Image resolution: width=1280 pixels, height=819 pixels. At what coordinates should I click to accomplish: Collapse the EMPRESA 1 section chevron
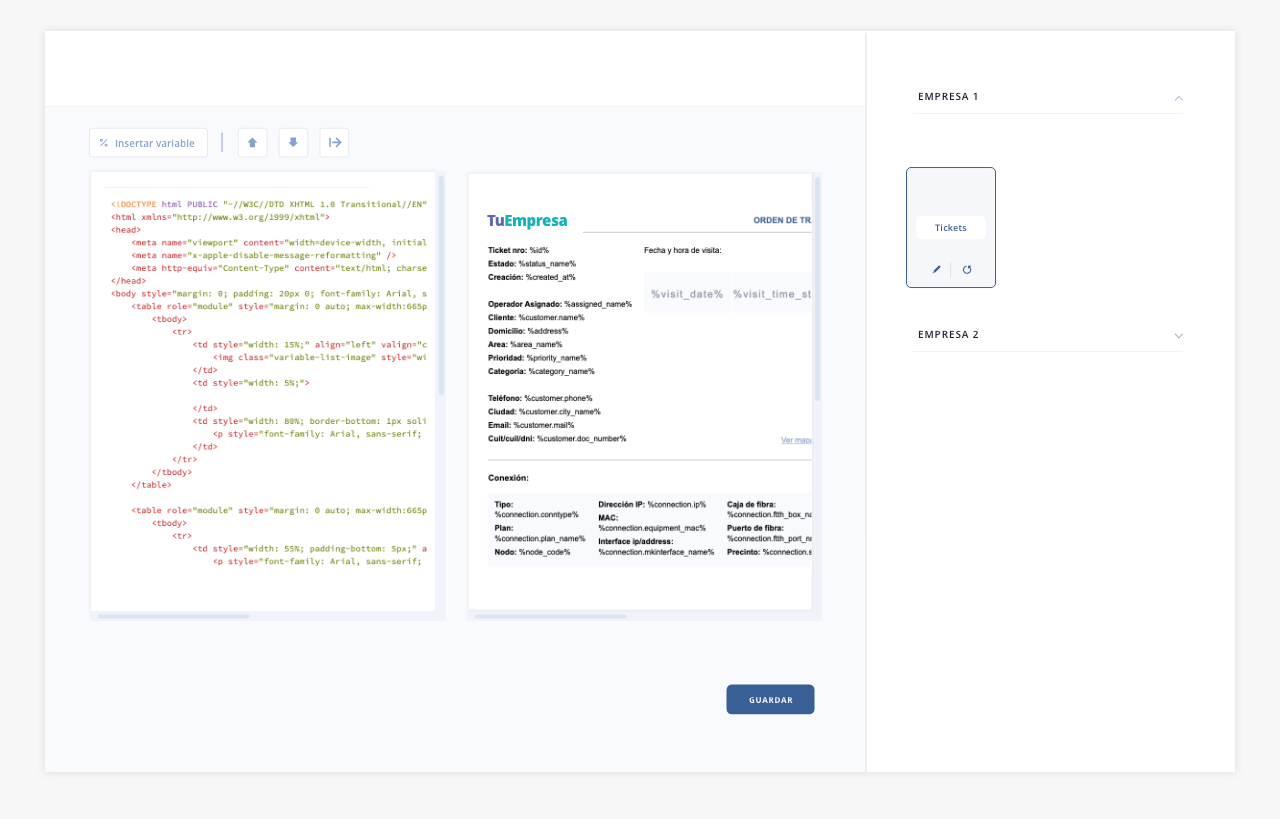click(x=1178, y=98)
